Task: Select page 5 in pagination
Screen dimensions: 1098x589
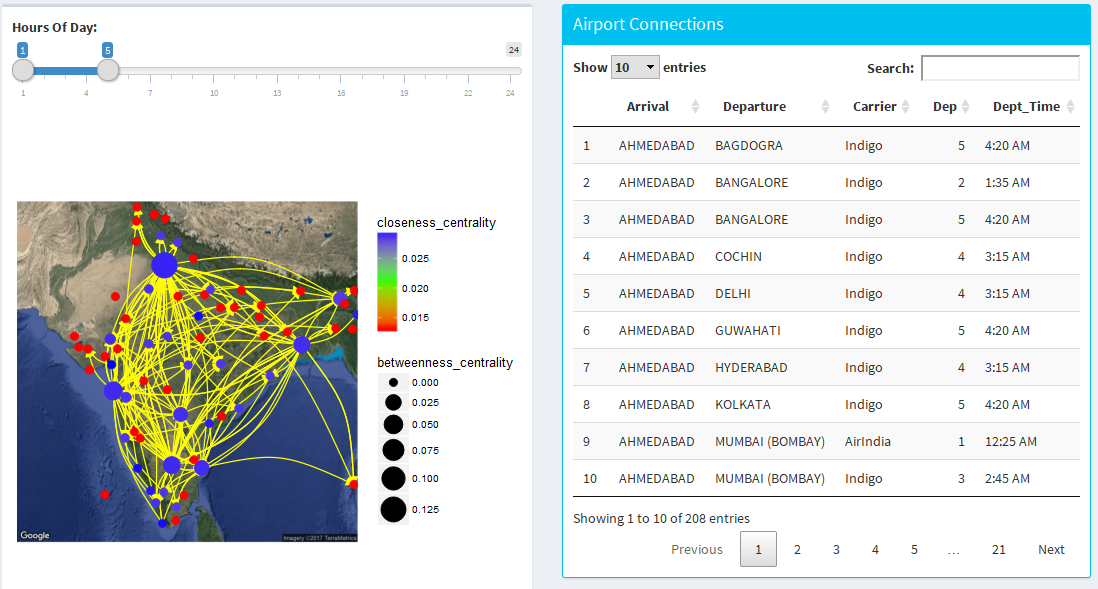Action: pos(914,549)
